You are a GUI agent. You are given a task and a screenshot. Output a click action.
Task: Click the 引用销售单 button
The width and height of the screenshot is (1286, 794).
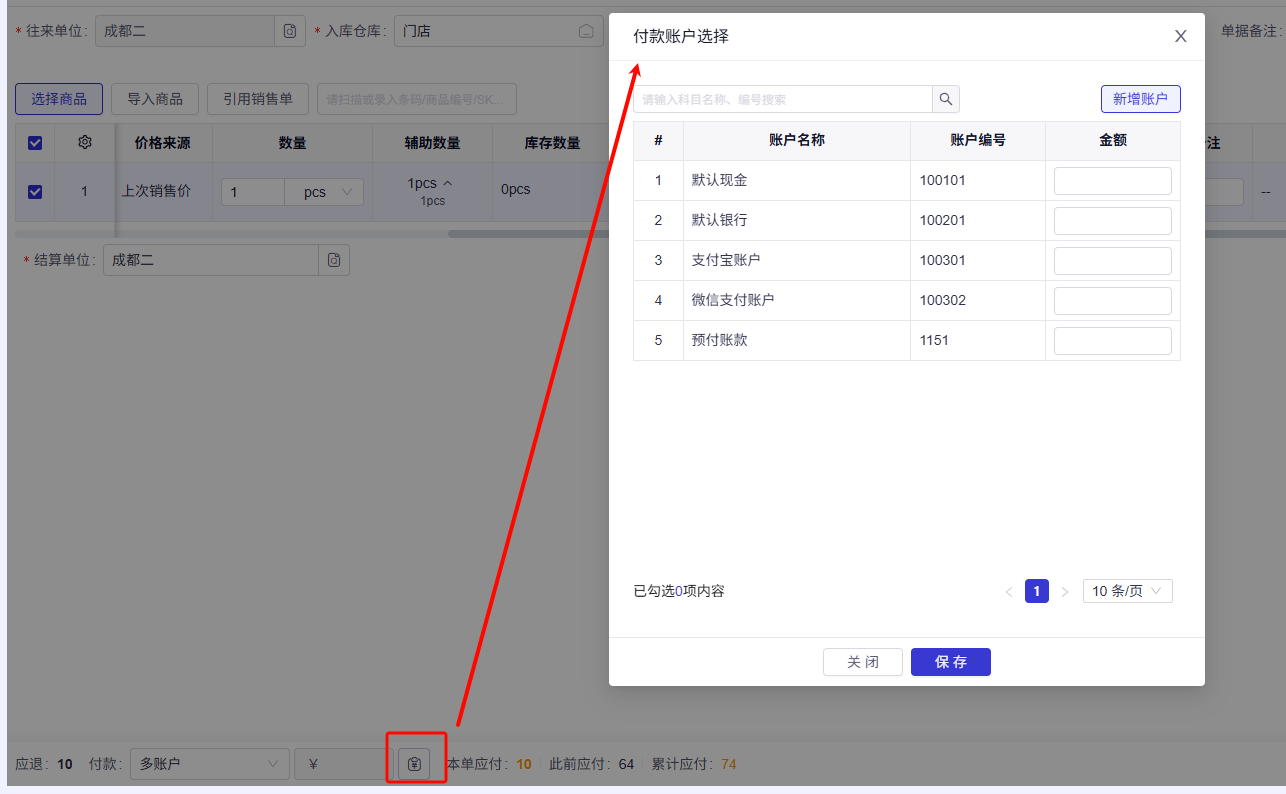click(x=258, y=99)
